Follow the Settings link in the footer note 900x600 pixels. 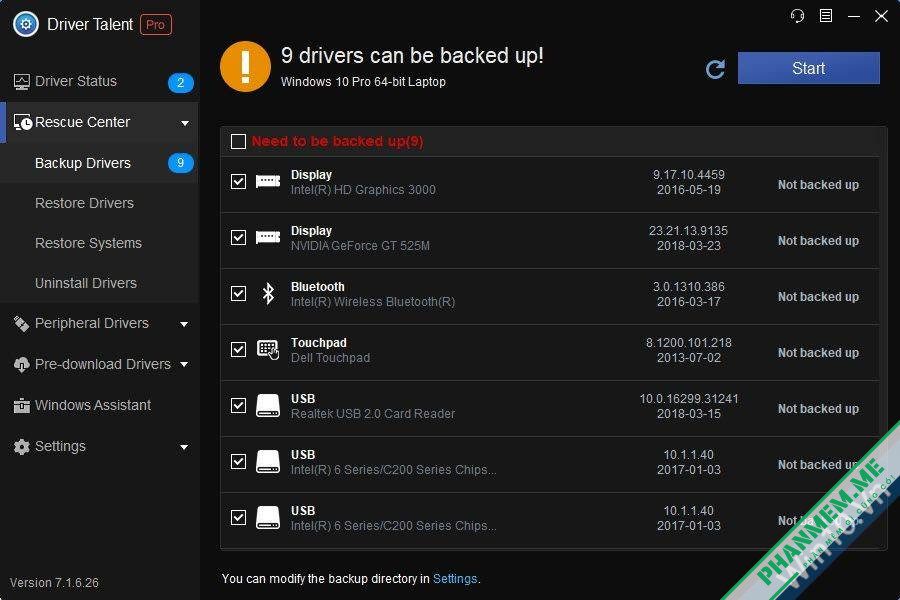coord(455,579)
